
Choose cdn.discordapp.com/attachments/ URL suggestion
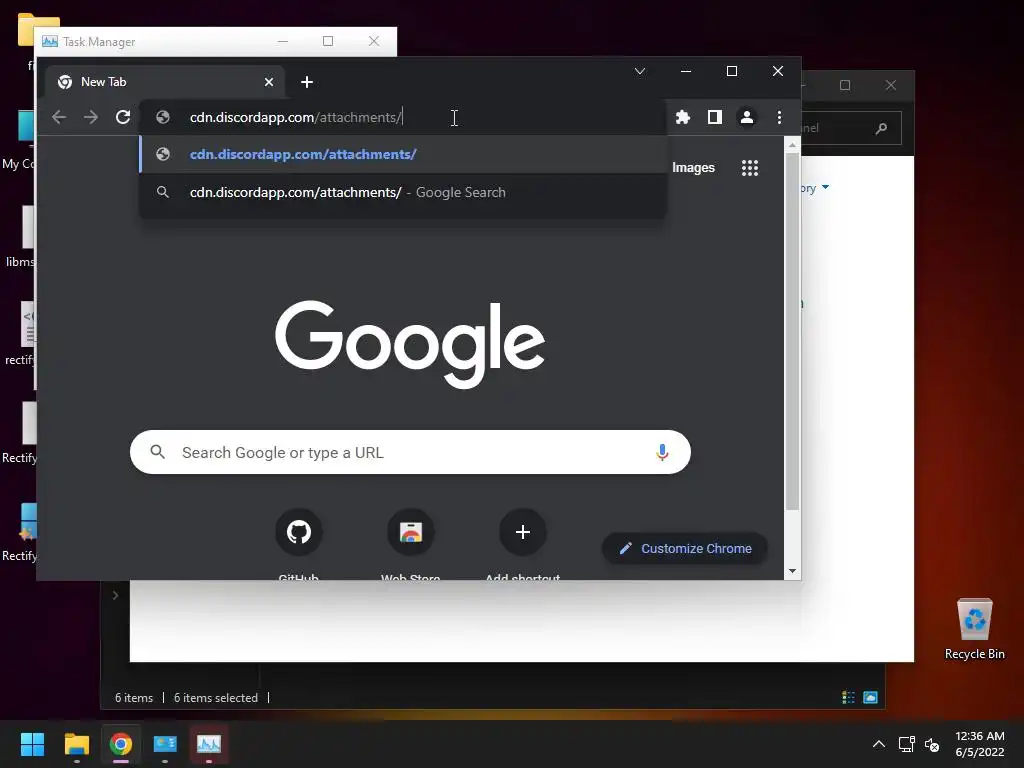[403, 155]
